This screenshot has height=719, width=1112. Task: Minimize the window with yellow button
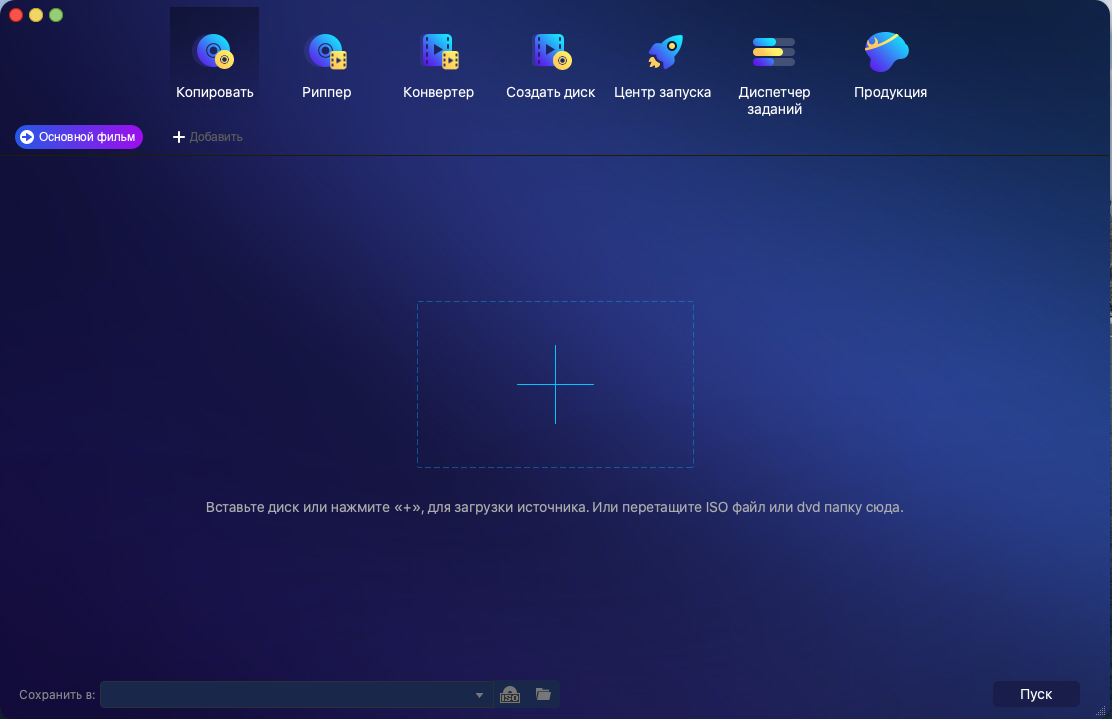(x=36, y=15)
